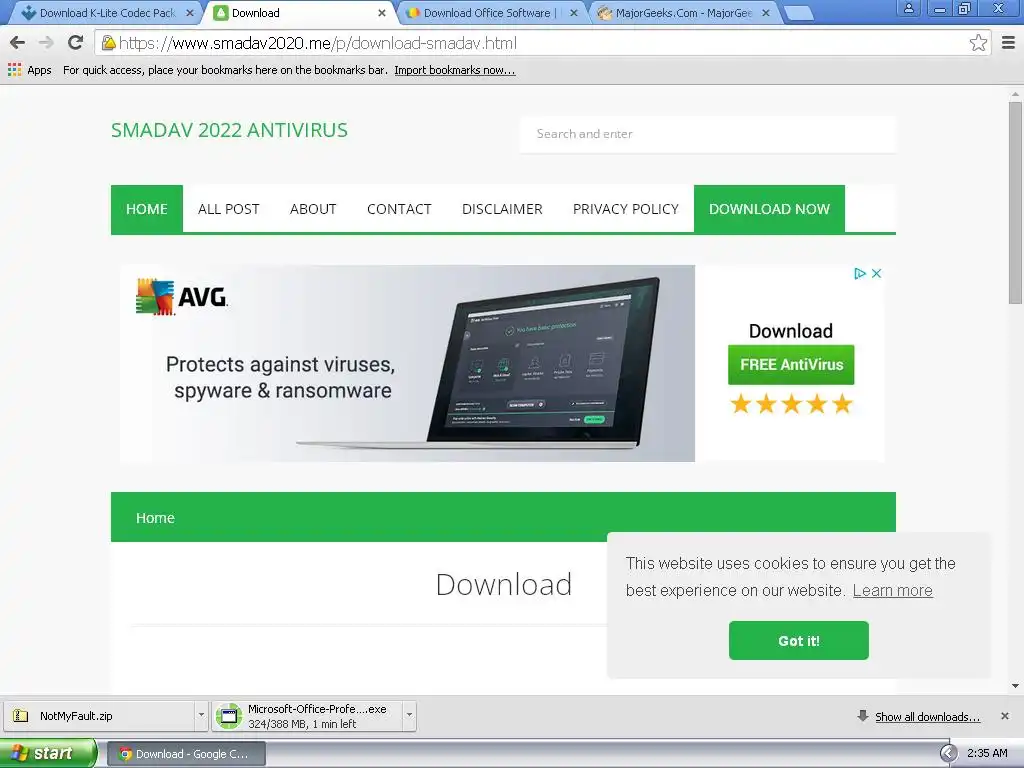Open the ABOUT menu item

click(x=313, y=209)
